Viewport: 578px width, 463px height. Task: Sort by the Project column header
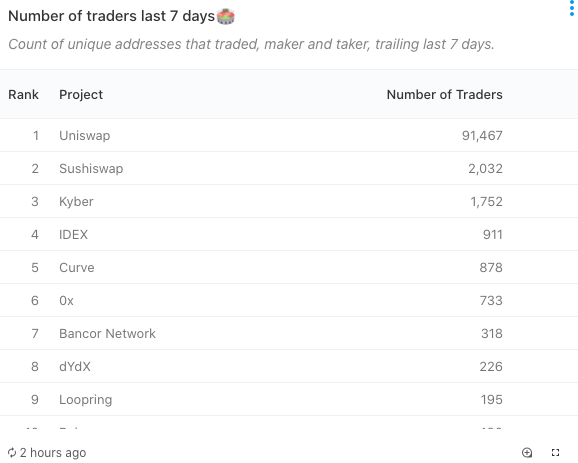click(x=81, y=95)
